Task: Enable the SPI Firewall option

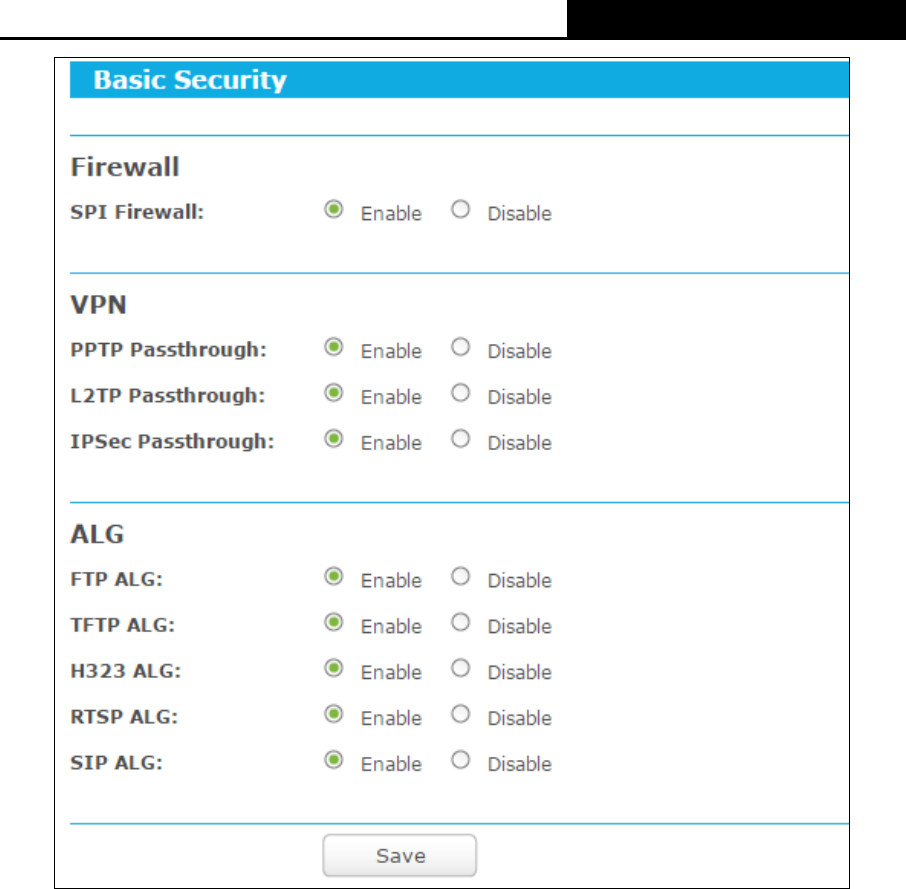Action: (x=333, y=209)
